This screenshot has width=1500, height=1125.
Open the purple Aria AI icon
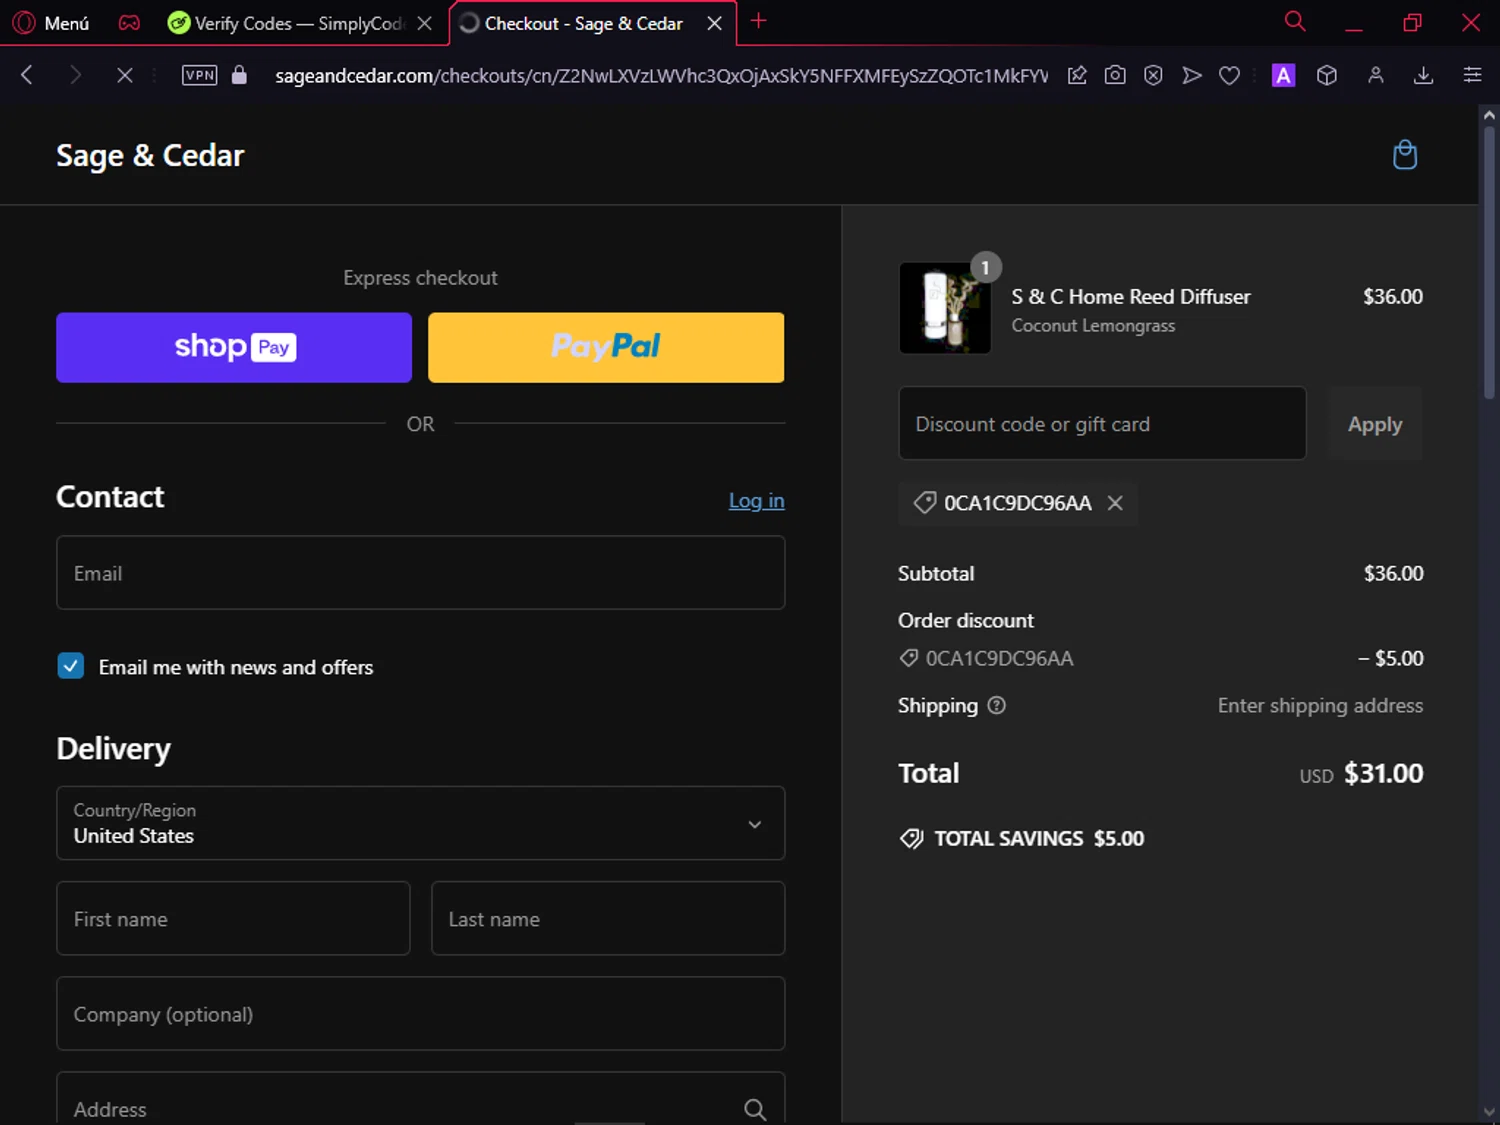tap(1283, 75)
